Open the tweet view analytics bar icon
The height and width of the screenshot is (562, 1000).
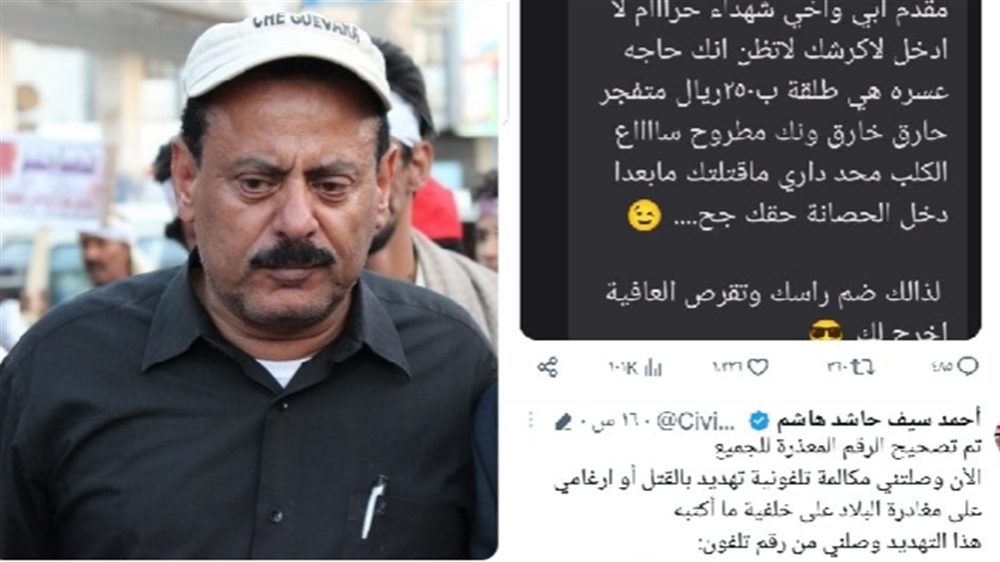pyautogui.click(x=654, y=367)
